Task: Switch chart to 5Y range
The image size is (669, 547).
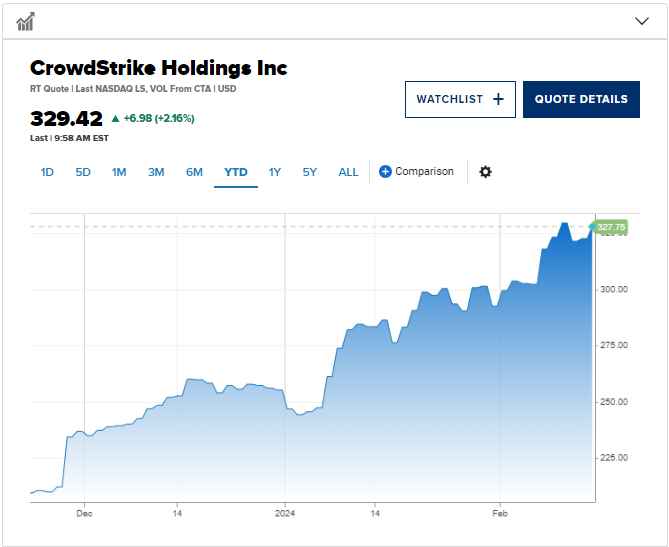Action: 310,172
